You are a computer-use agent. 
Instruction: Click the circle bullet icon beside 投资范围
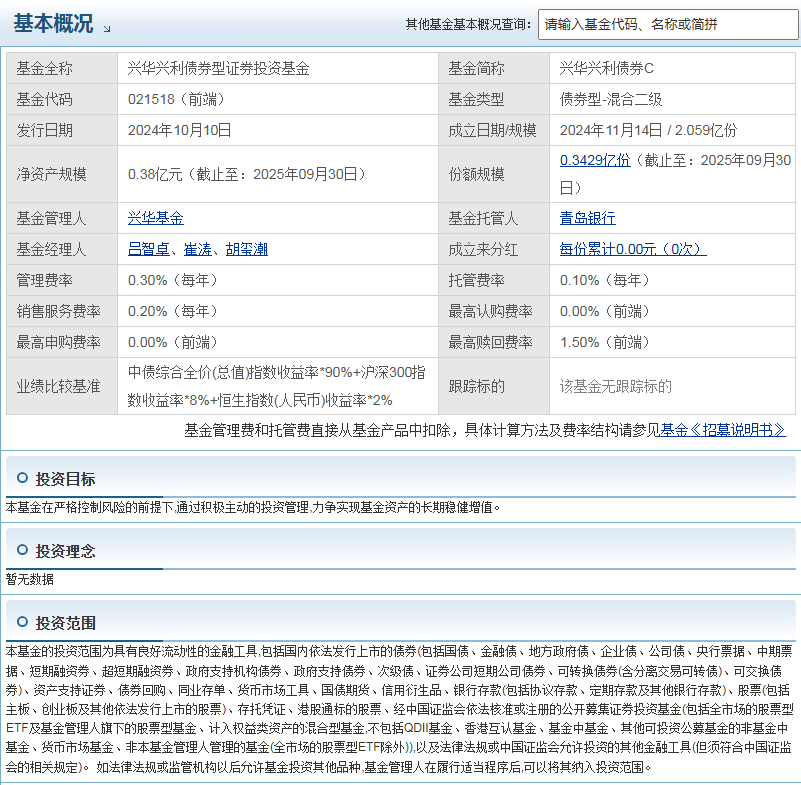[x=22, y=622]
